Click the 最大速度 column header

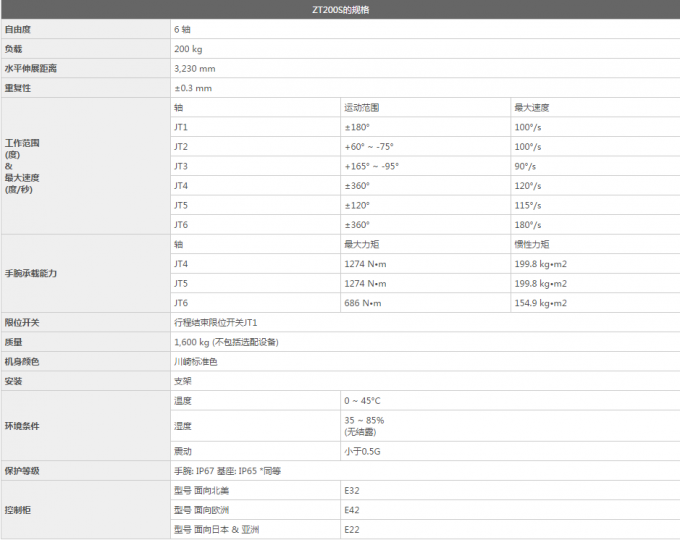(x=531, y=107)
